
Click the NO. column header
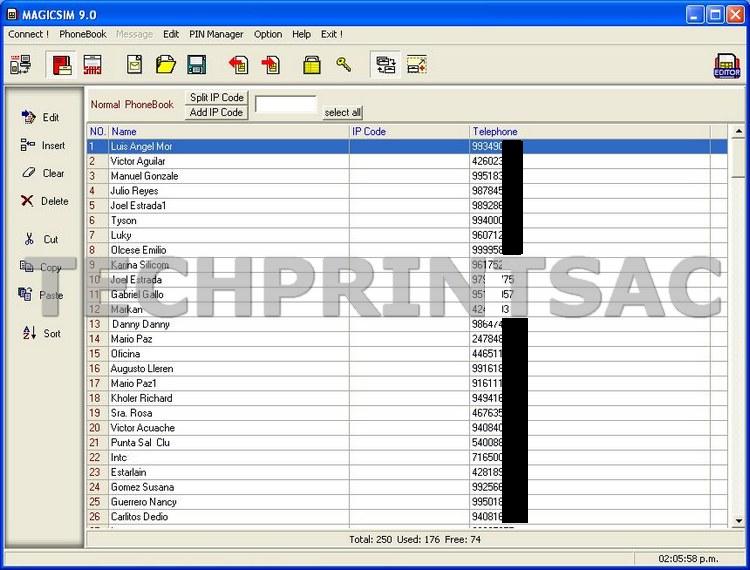point(98,132)
